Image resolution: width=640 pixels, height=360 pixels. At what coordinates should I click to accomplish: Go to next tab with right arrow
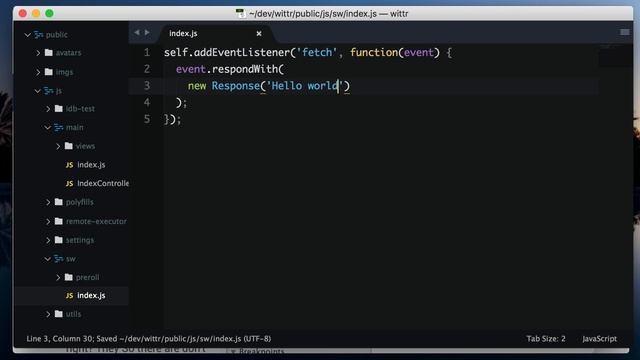pos(147,33)
